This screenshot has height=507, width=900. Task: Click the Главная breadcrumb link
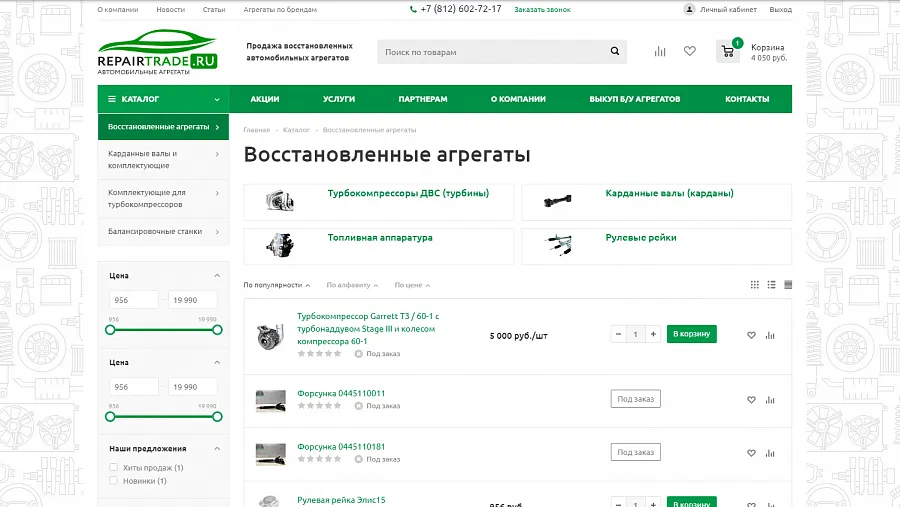[x=257, y=130]
